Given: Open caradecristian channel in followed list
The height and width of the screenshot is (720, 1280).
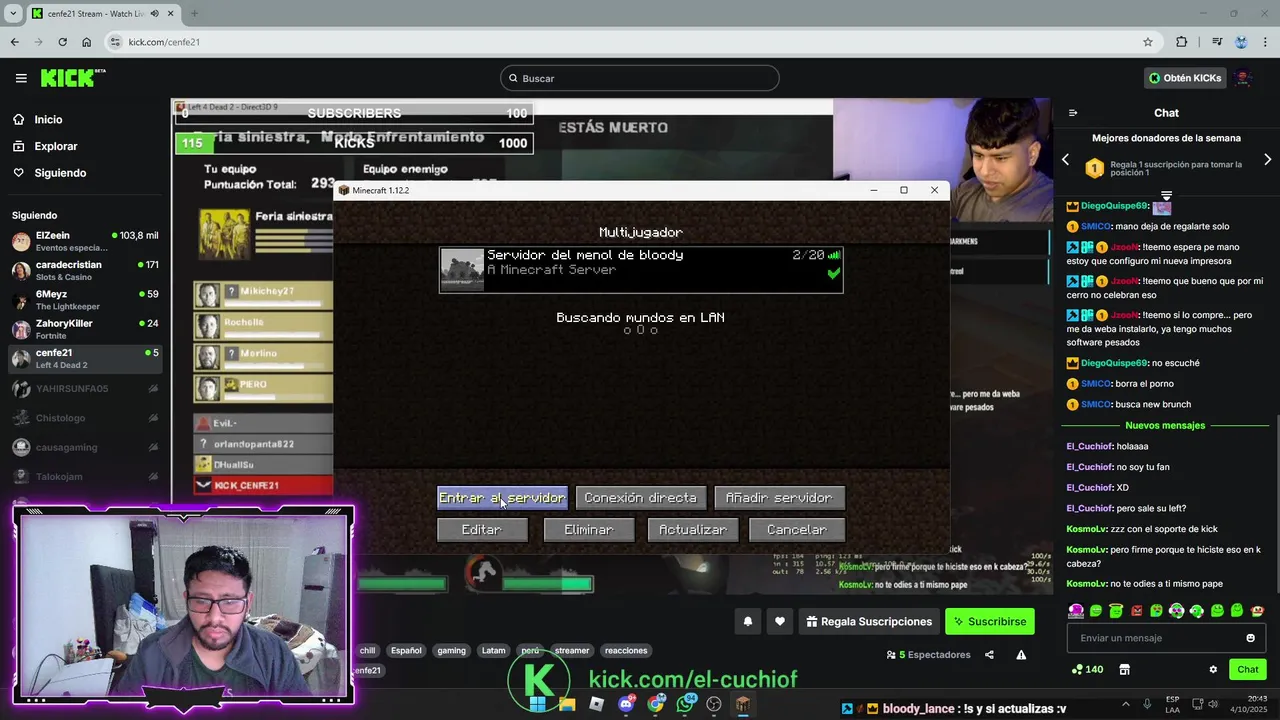Looking at the screenshot, I should [85, 271].
